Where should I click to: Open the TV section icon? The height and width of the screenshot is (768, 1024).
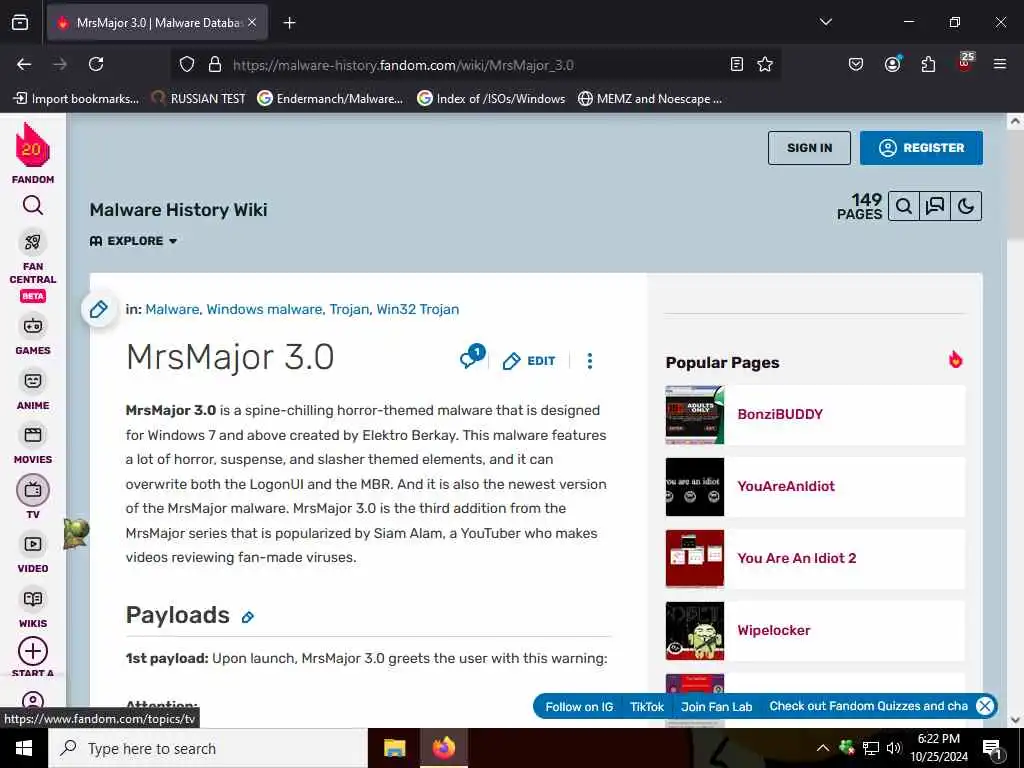[x=33, y=490]
